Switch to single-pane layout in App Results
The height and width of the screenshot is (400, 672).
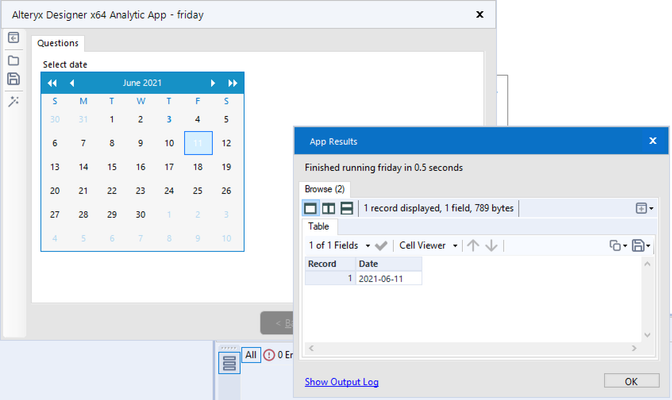coord(310,208)
